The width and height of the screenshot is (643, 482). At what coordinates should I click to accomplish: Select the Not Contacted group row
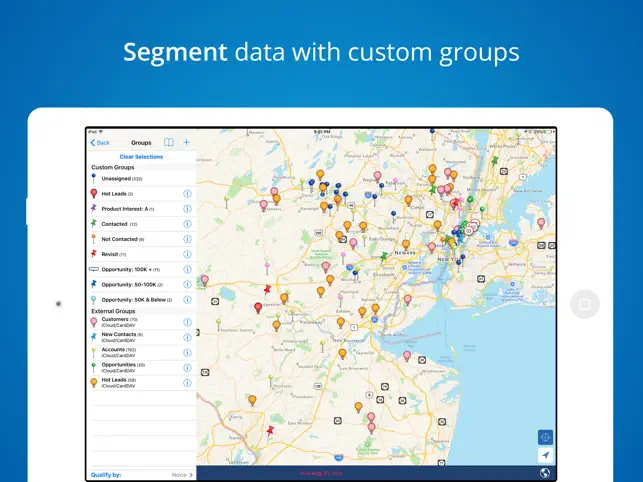pyautogui.click(x=141, y=239)
